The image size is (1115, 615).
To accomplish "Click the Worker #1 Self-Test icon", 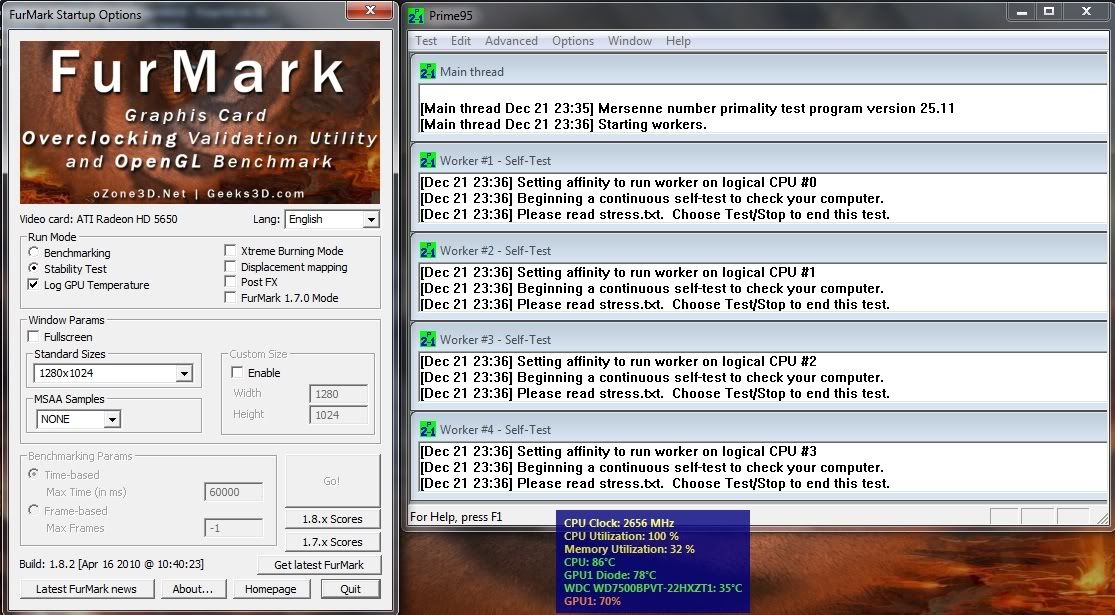I will tap(428, 160).
